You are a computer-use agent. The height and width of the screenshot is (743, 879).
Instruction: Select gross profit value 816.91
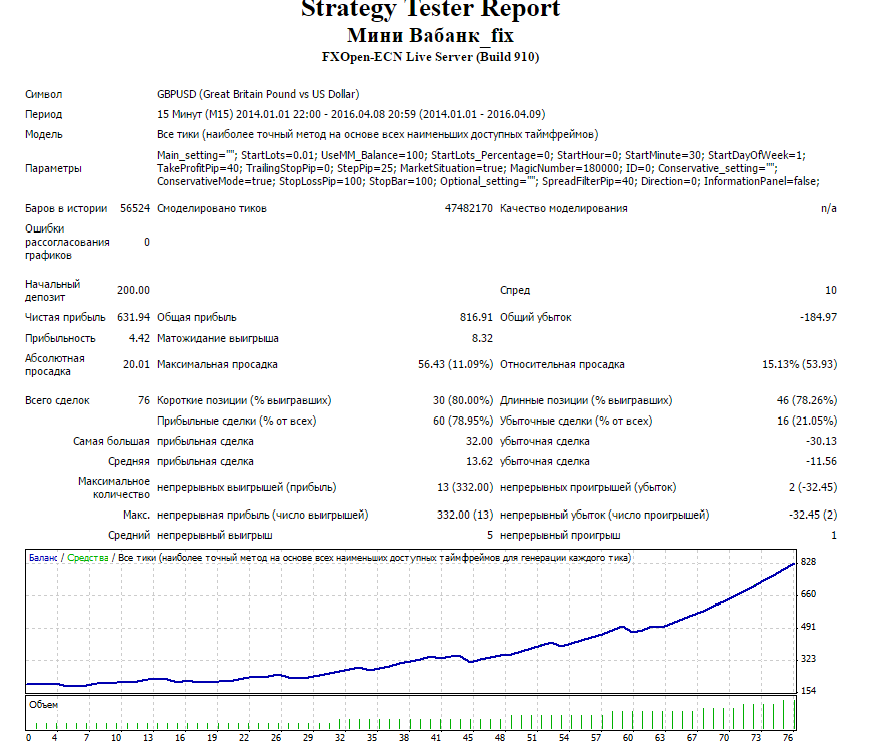click(476, 317)
